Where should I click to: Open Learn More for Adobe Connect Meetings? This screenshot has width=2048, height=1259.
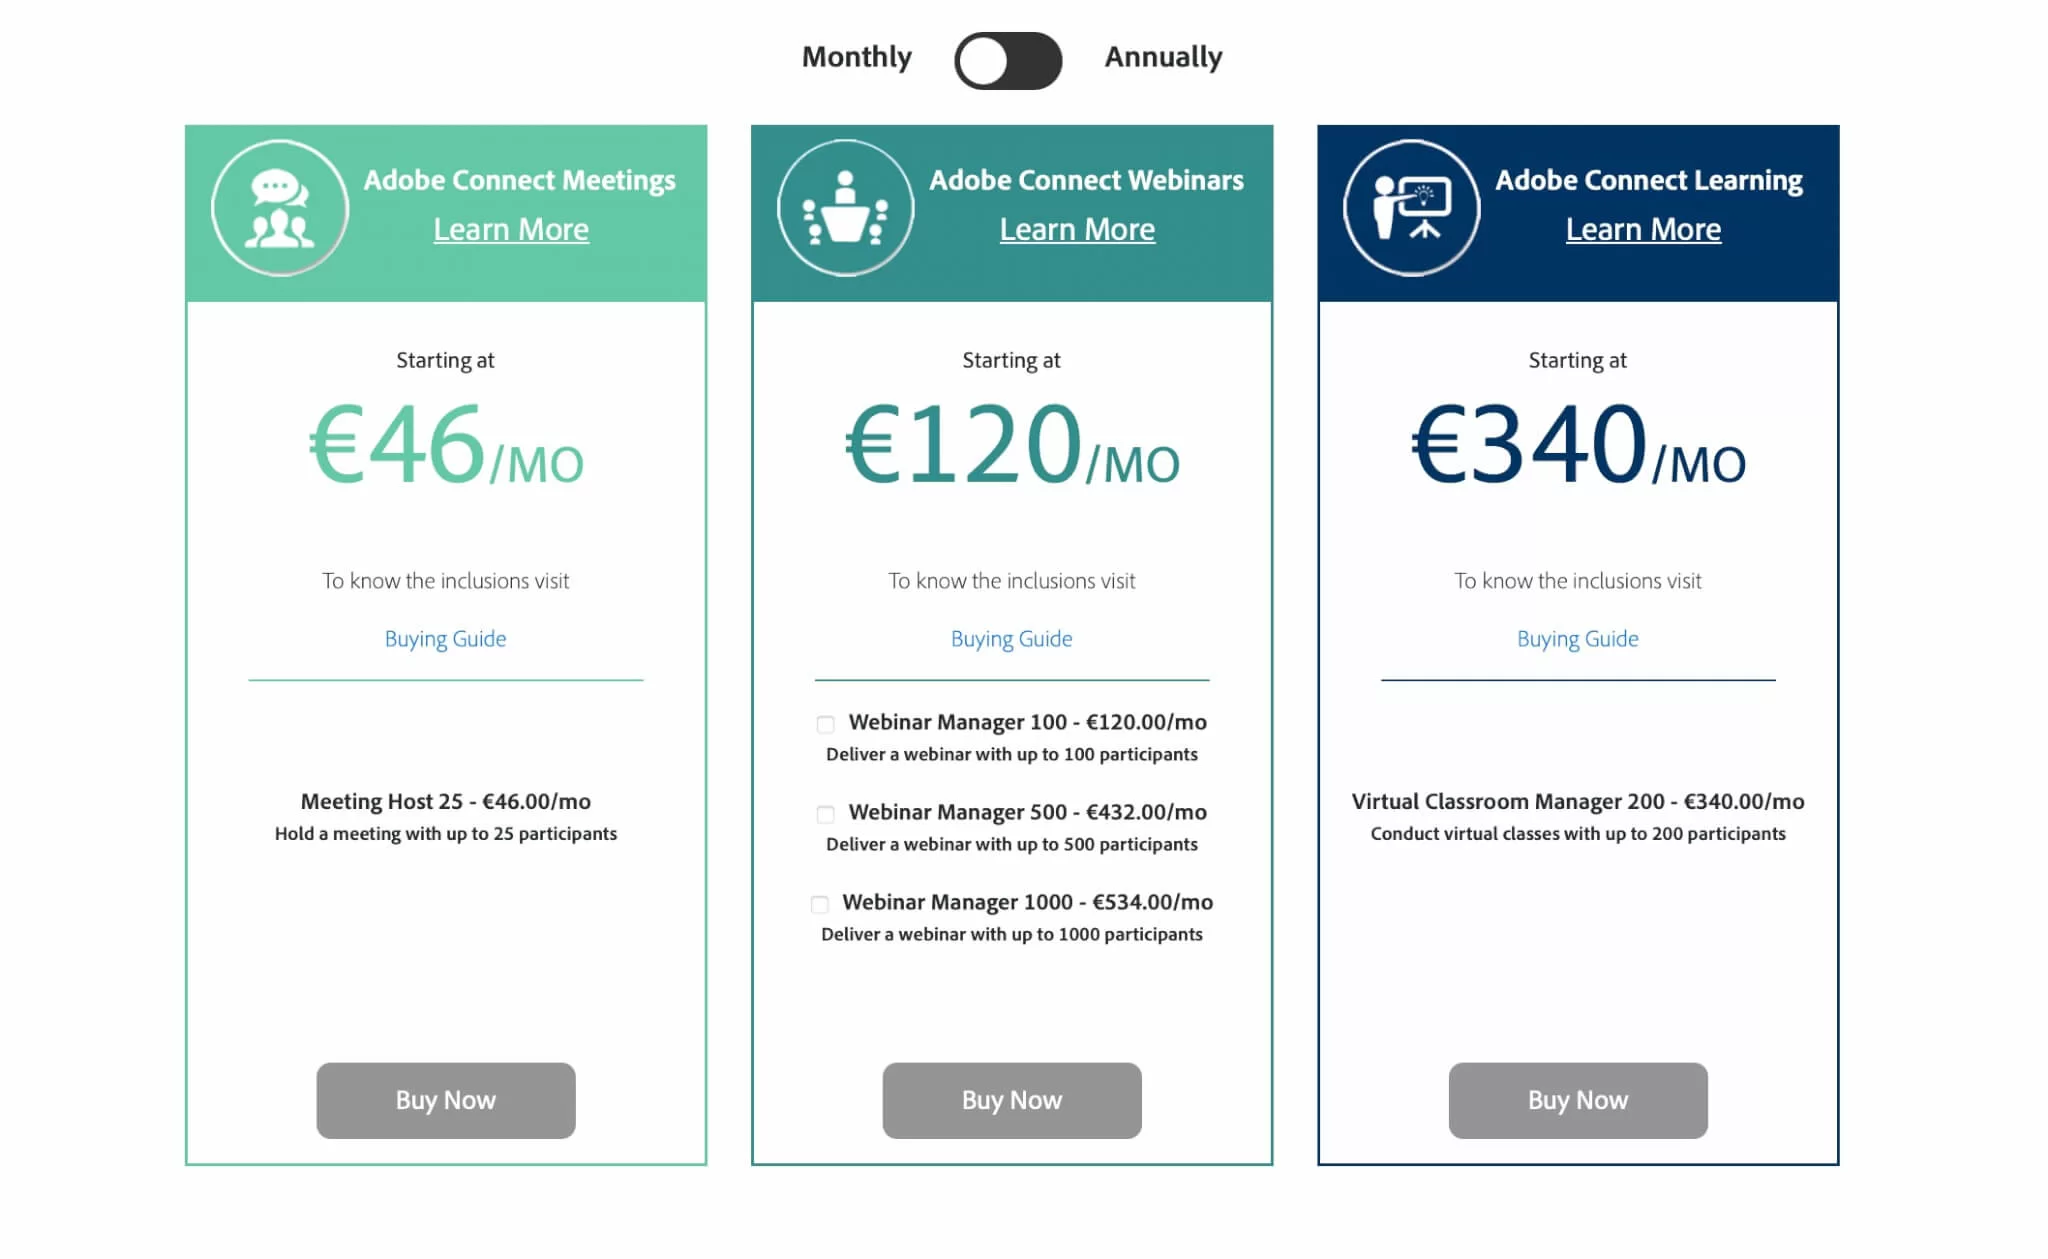click(510, 229)
